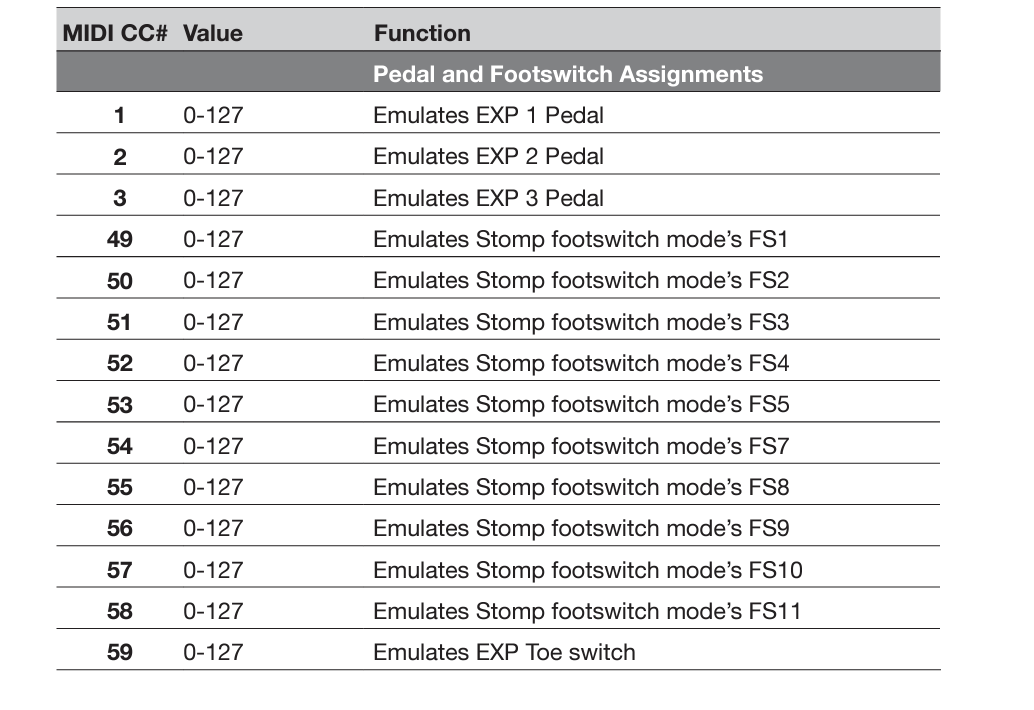The height and width of the screenshot is (710, 1034).
Task: Click the Stomp footswitch mode's FS10 row
Action: pyautogui.click(x=587, y=570)
